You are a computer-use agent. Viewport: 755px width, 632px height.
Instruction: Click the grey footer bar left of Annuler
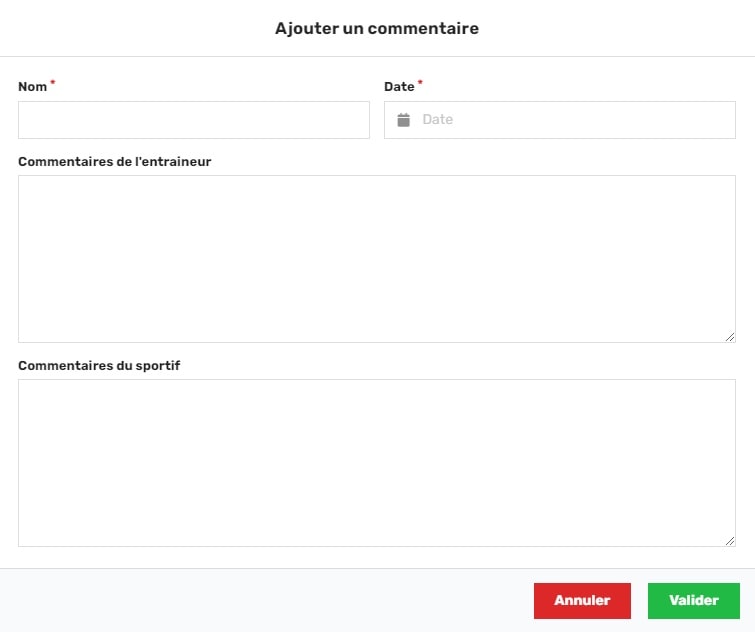[x=265, y=601]
